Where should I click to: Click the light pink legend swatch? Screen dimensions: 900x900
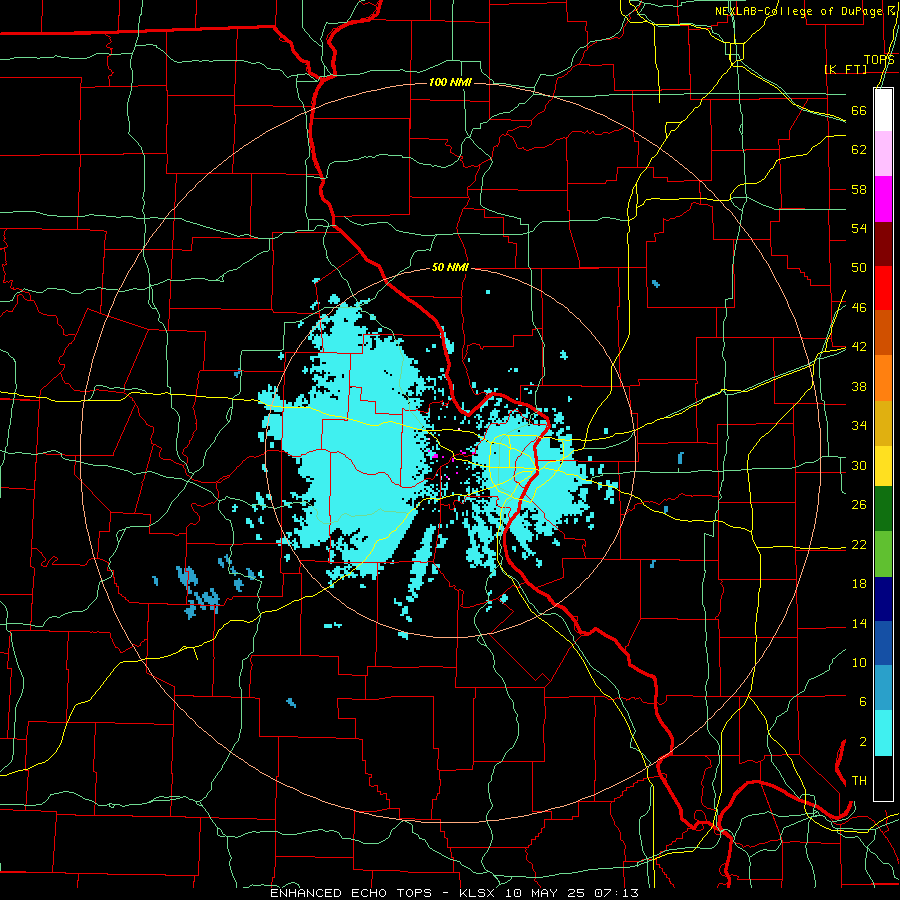point(883,154)
